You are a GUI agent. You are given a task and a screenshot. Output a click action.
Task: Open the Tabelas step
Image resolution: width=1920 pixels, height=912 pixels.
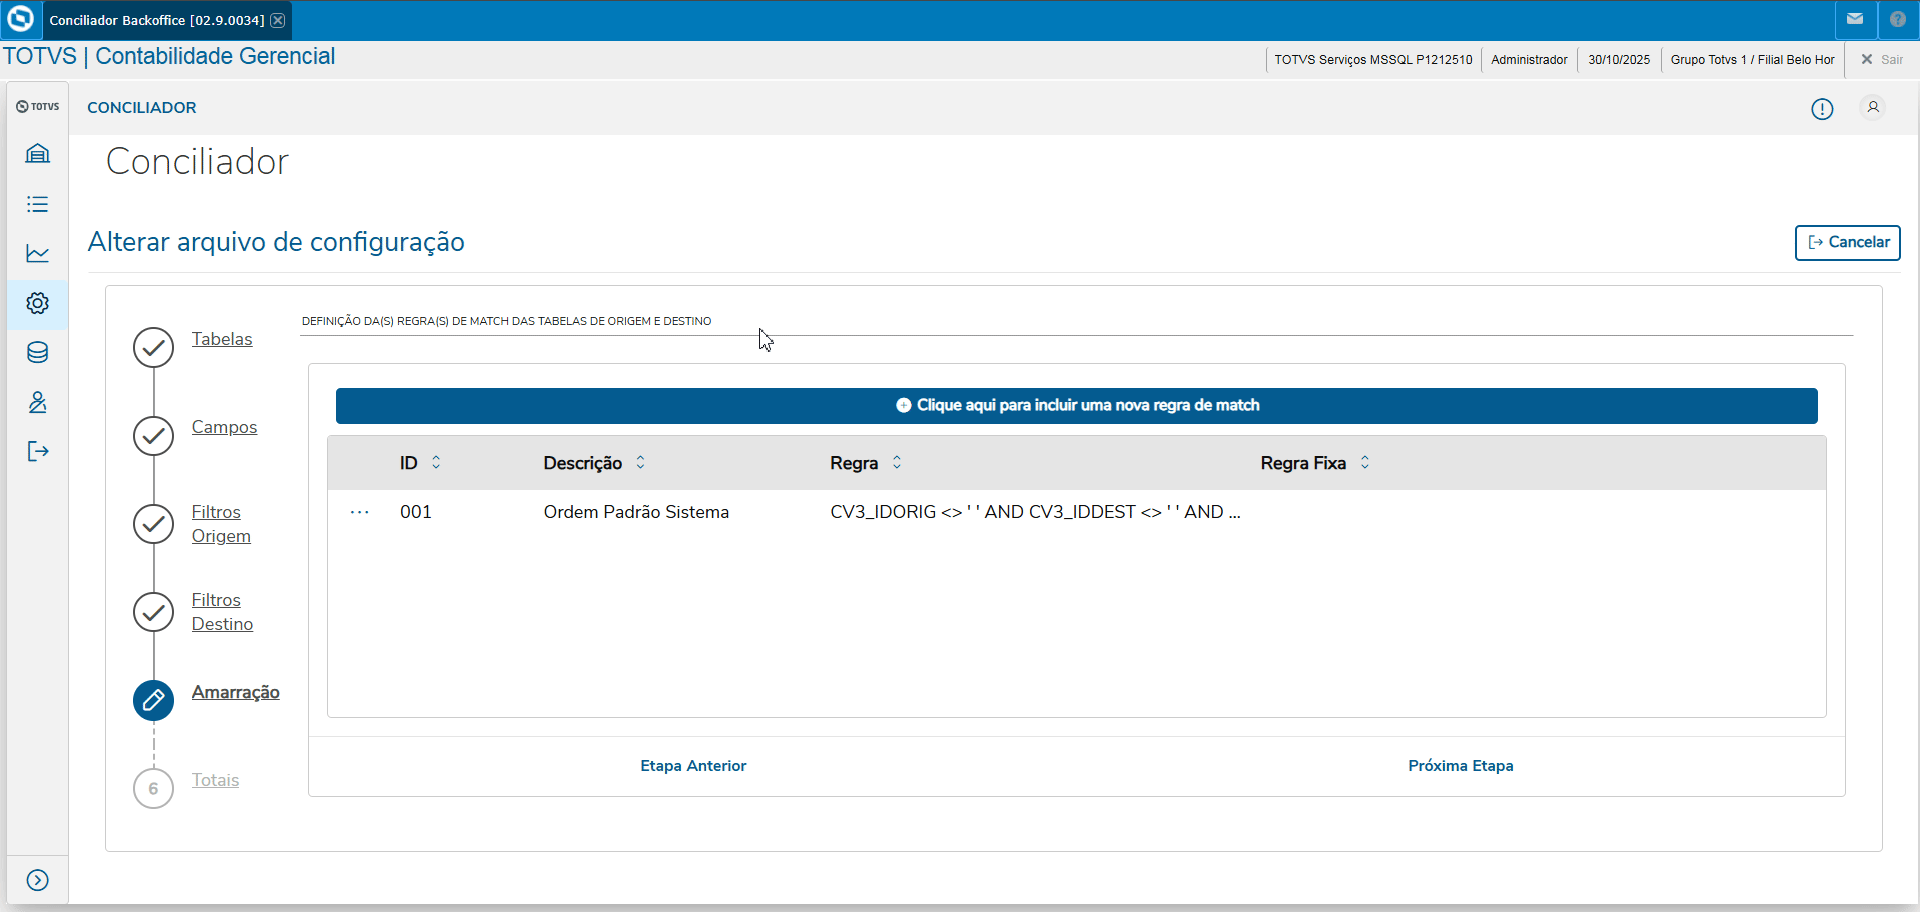coord(222,339)
